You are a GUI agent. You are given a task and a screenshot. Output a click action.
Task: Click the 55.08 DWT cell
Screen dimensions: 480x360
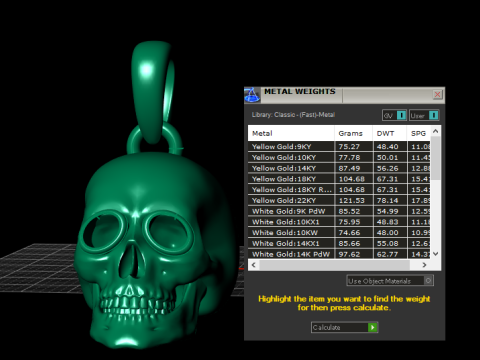coord(390,243)
